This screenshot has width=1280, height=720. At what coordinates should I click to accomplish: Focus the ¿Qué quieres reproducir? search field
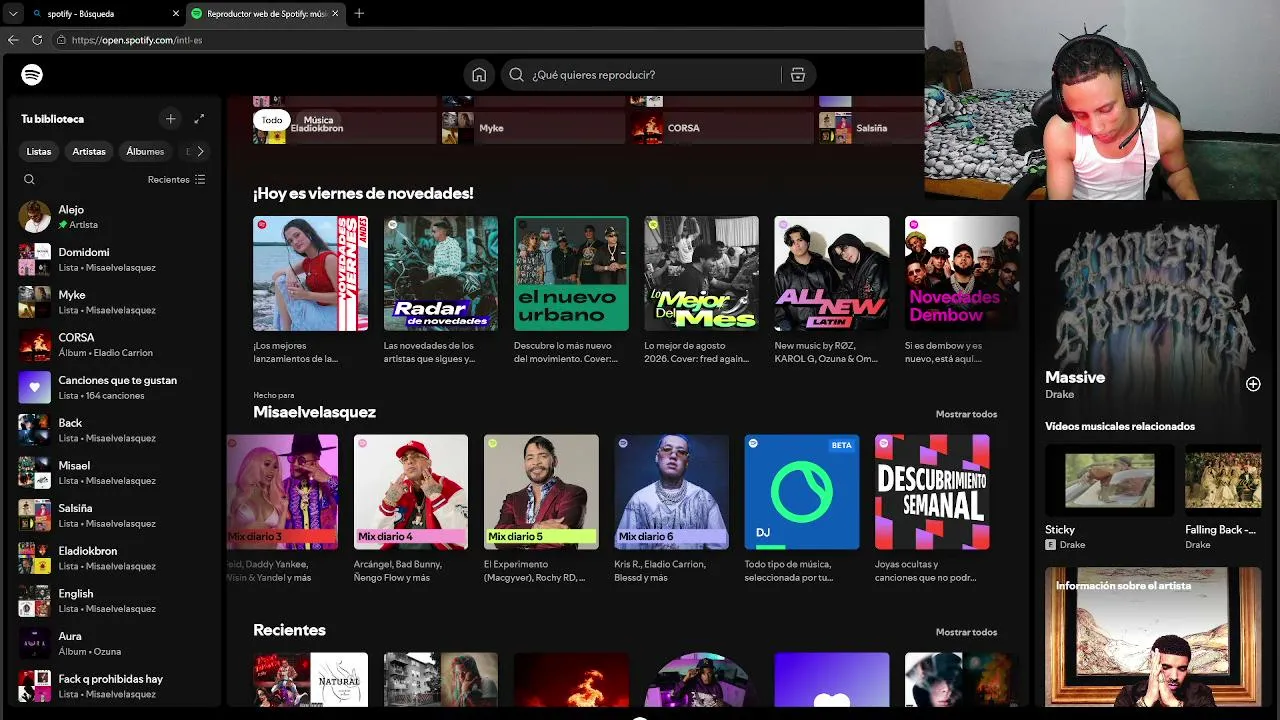(x=654, y=75)
